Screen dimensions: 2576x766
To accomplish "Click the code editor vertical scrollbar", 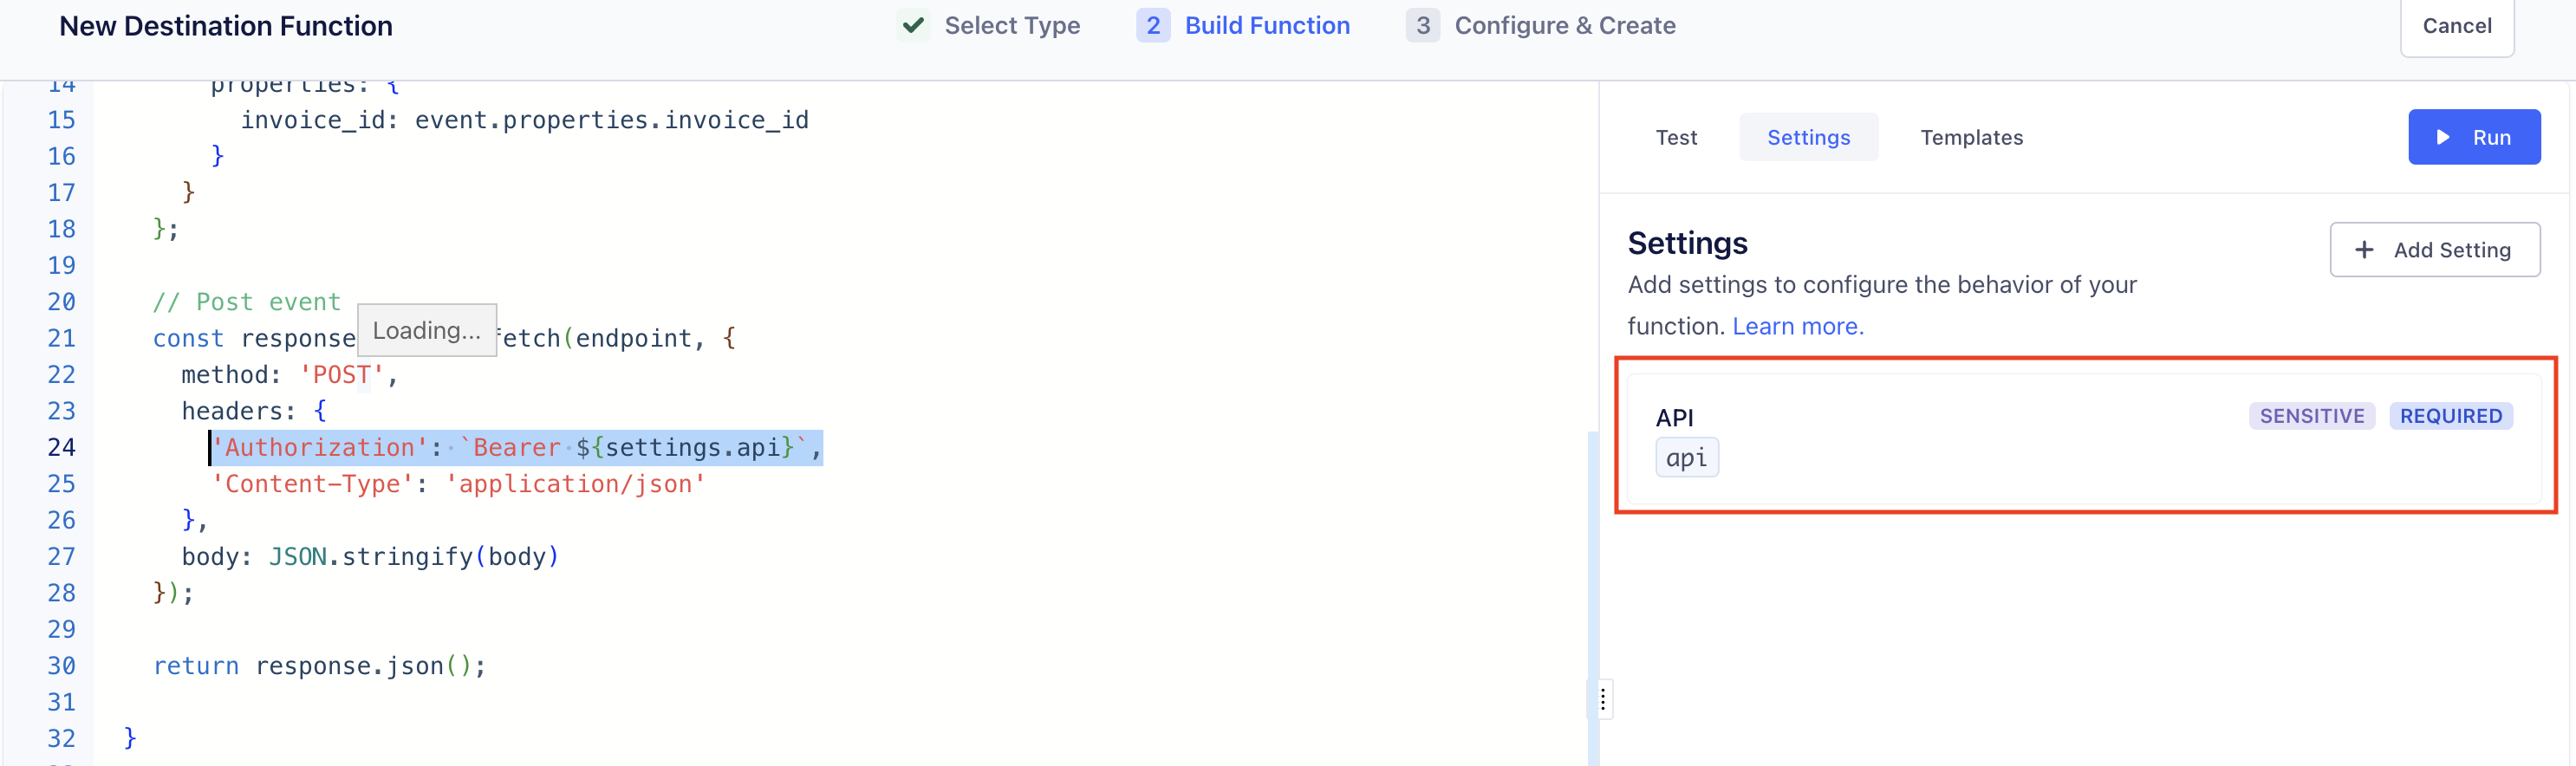I will 1593,598.
